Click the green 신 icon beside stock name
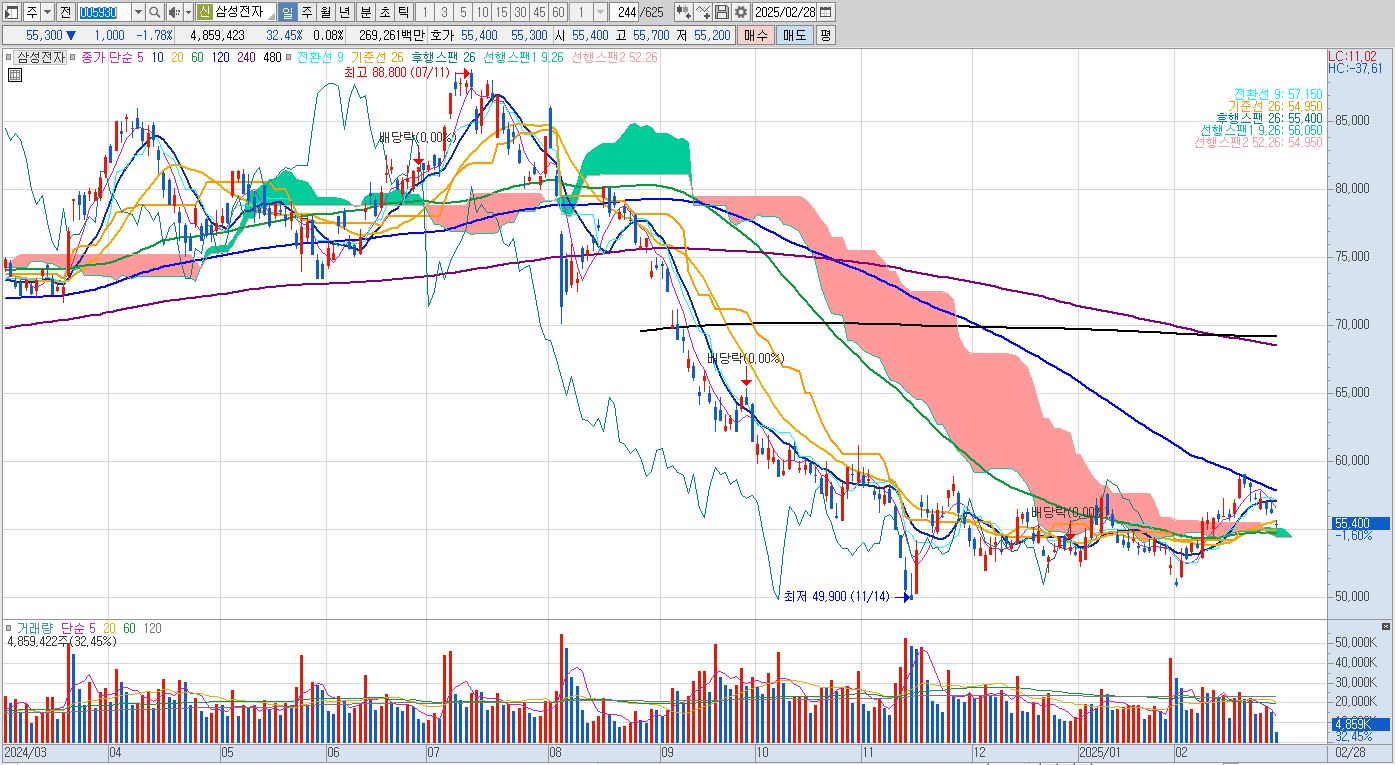 click(204, 12)
